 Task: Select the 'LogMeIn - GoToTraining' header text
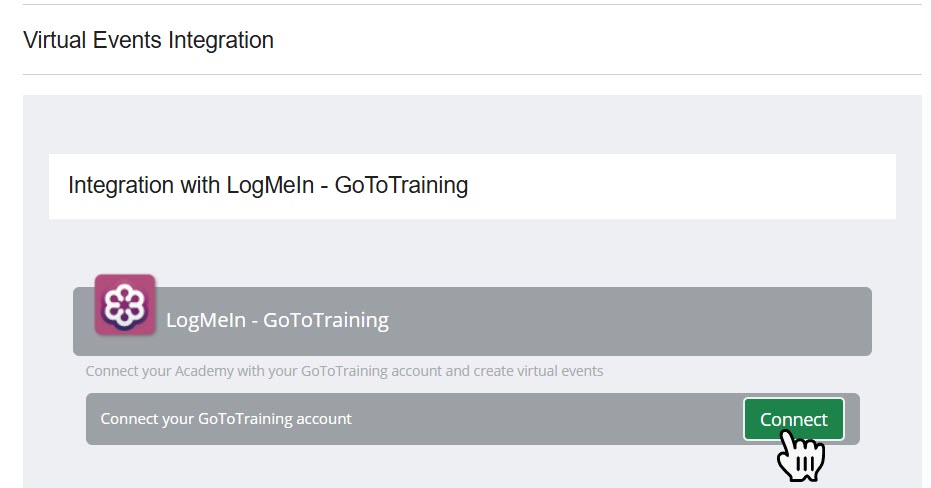pos(277,320)
